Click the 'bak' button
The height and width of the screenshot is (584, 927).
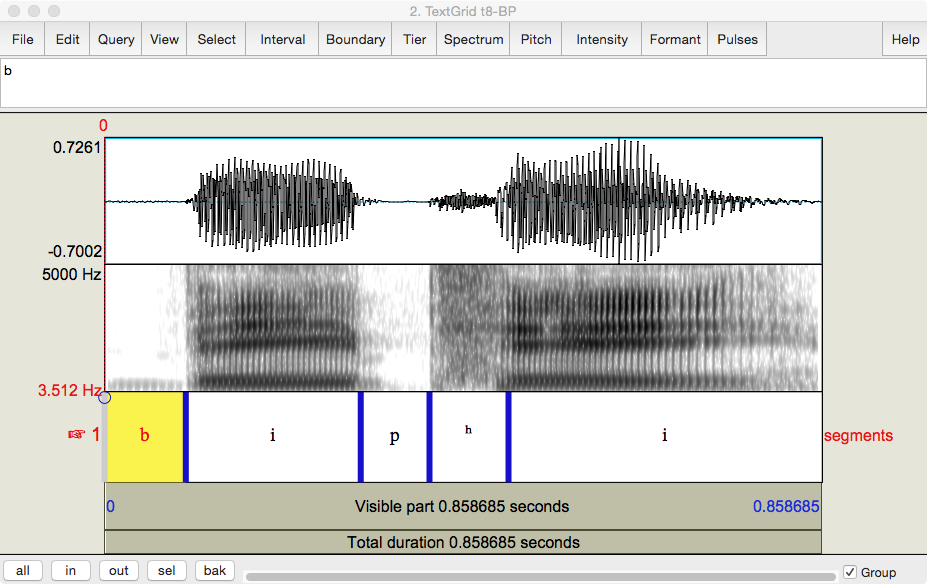point(215,570)
